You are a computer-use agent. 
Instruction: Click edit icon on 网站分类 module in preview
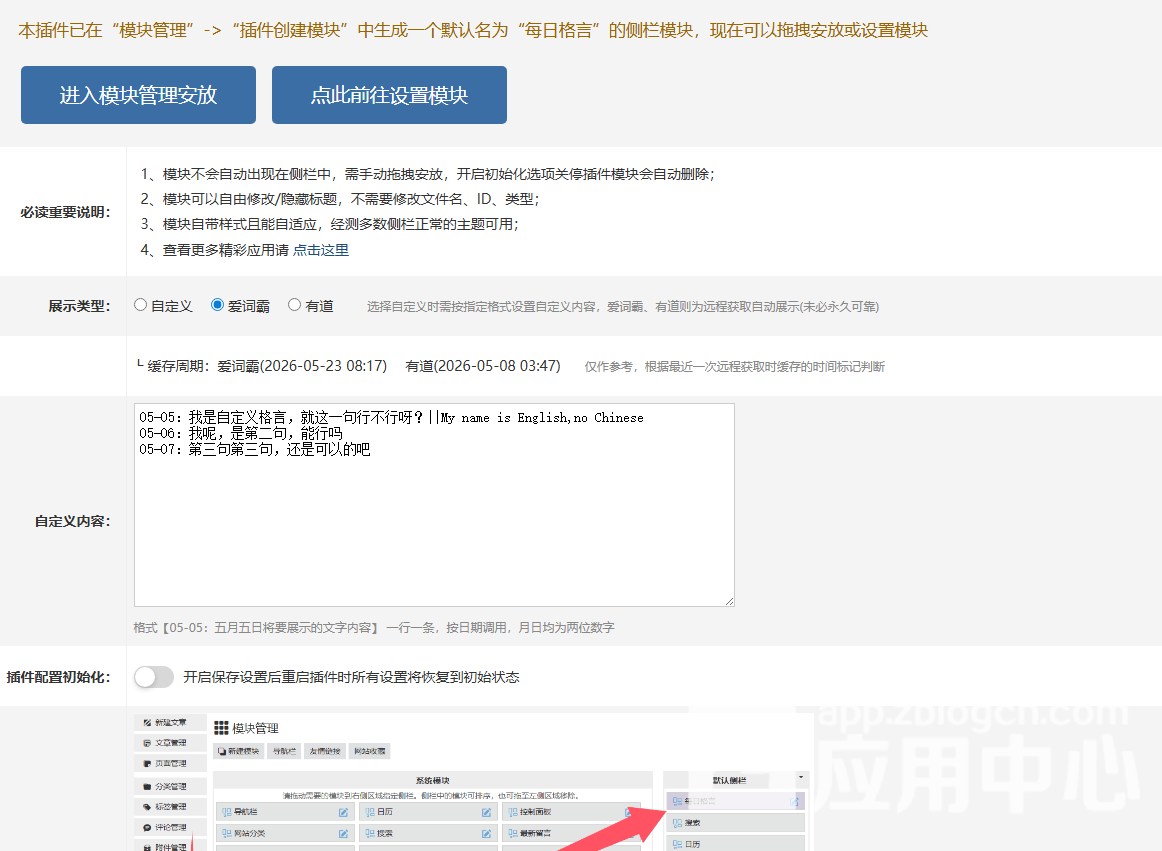coord(343,834)
